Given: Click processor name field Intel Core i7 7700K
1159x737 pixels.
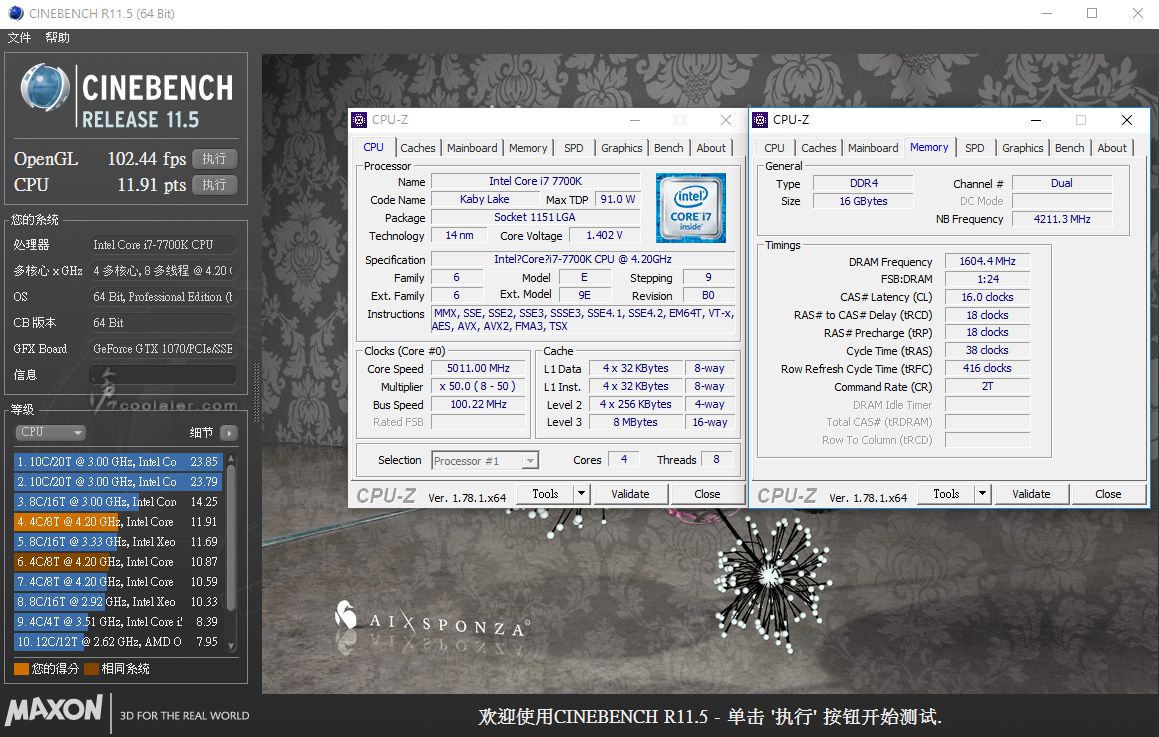Looking at the screenshot, I should click(x=535, y=181).
